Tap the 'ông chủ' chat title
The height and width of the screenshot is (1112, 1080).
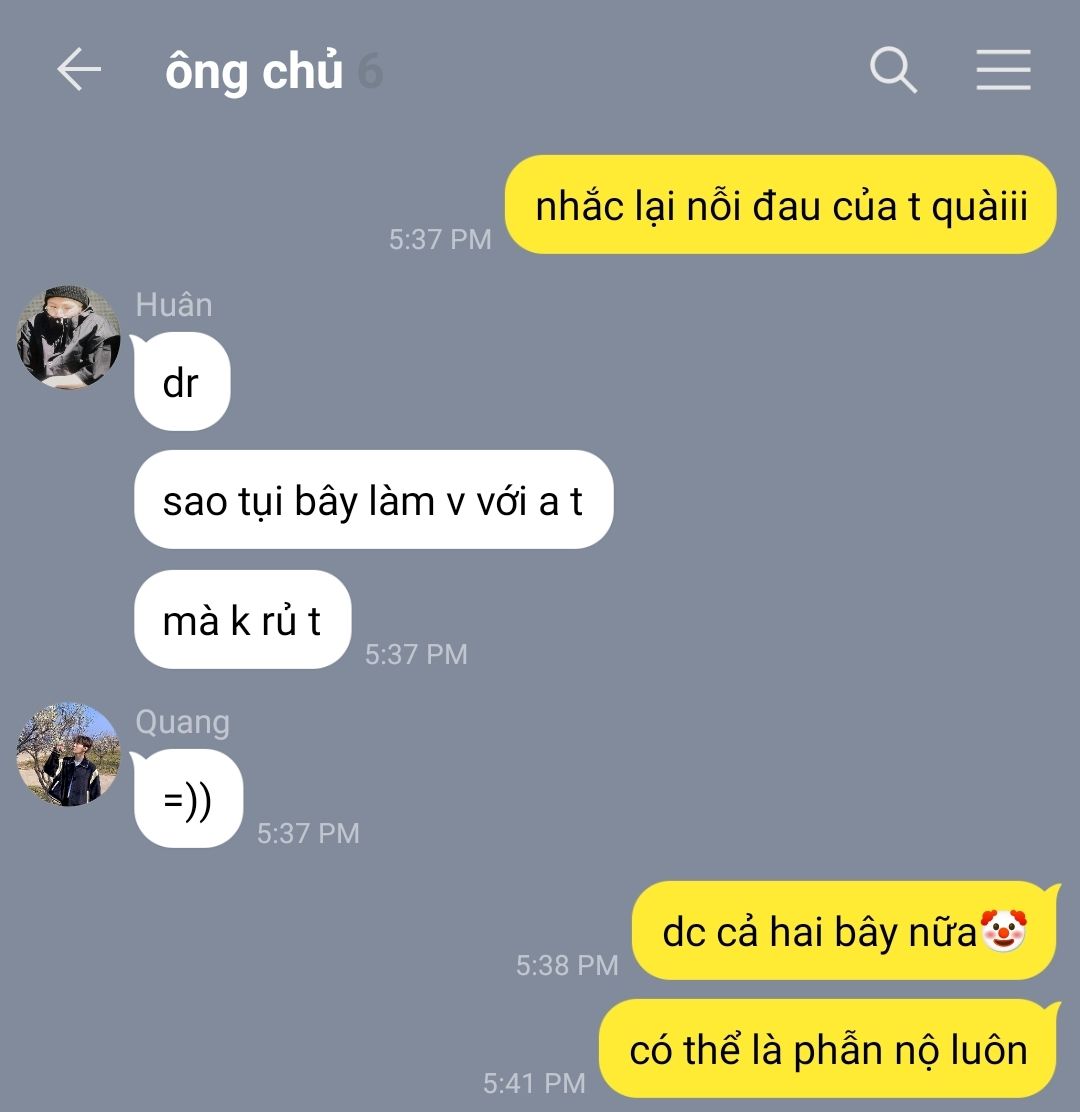coord(254,72)
